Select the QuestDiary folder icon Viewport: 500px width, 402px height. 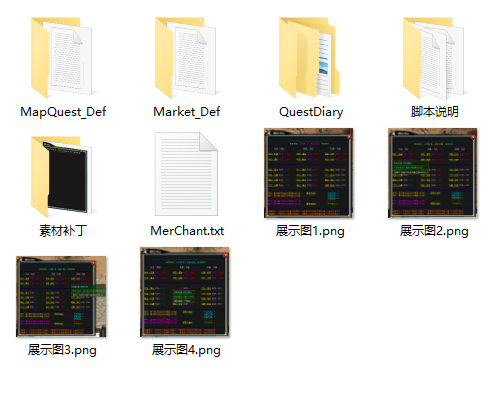tap(310, 58)
